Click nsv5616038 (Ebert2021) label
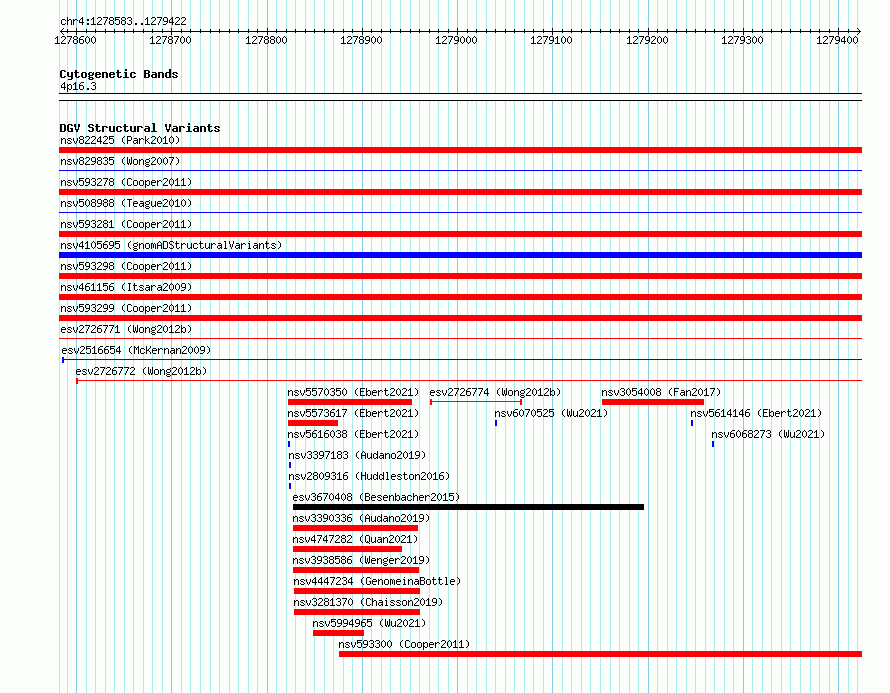The image size is (890, 693). pos(353,434)
